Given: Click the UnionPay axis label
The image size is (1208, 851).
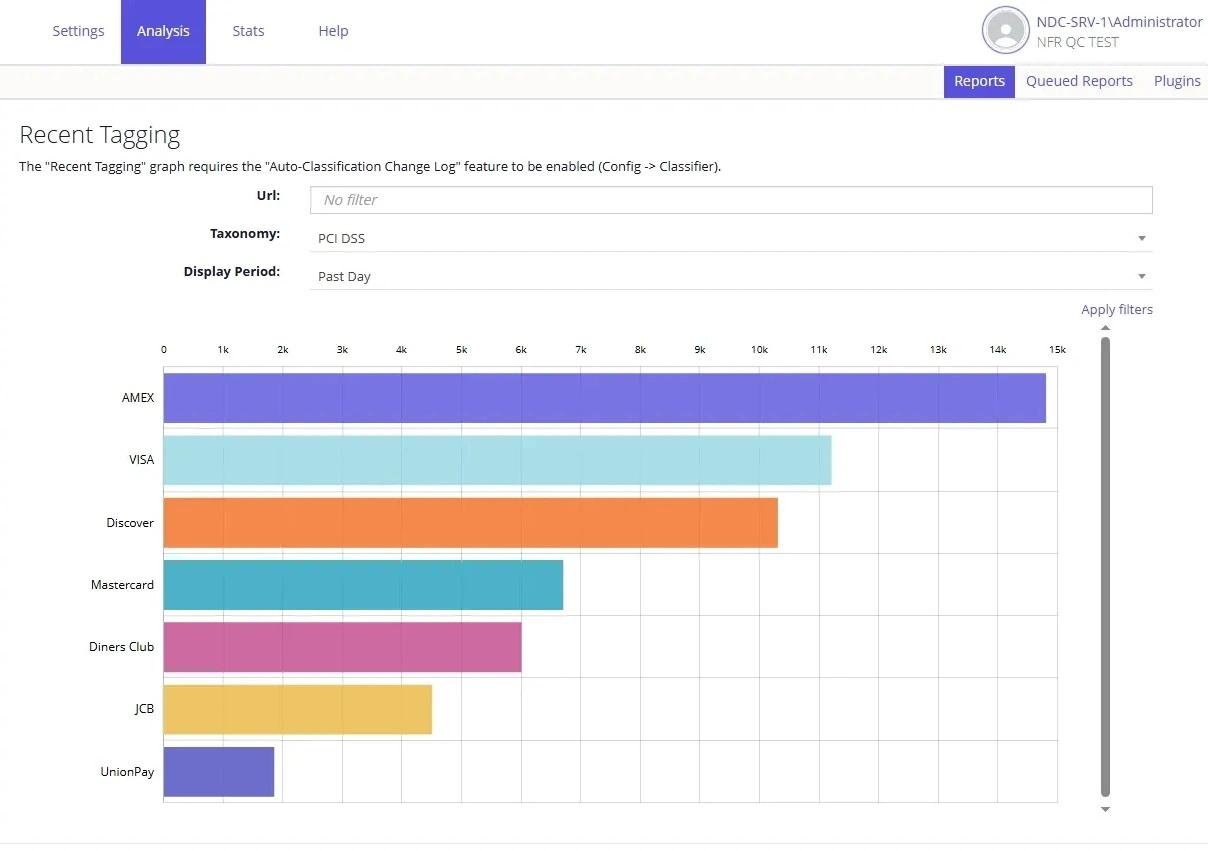Looking at the screenshot, I should click(127, 772).
